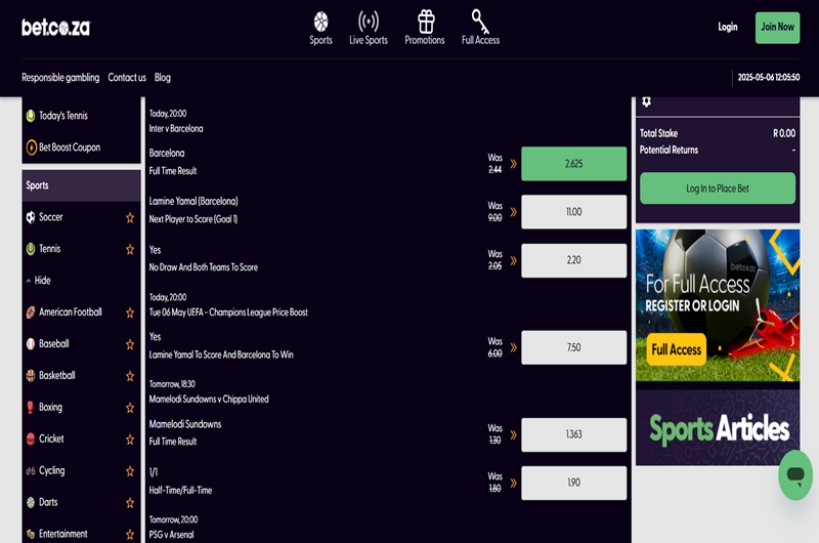Click boost arrows beside 7.50 odds

(x=513, y=347)
